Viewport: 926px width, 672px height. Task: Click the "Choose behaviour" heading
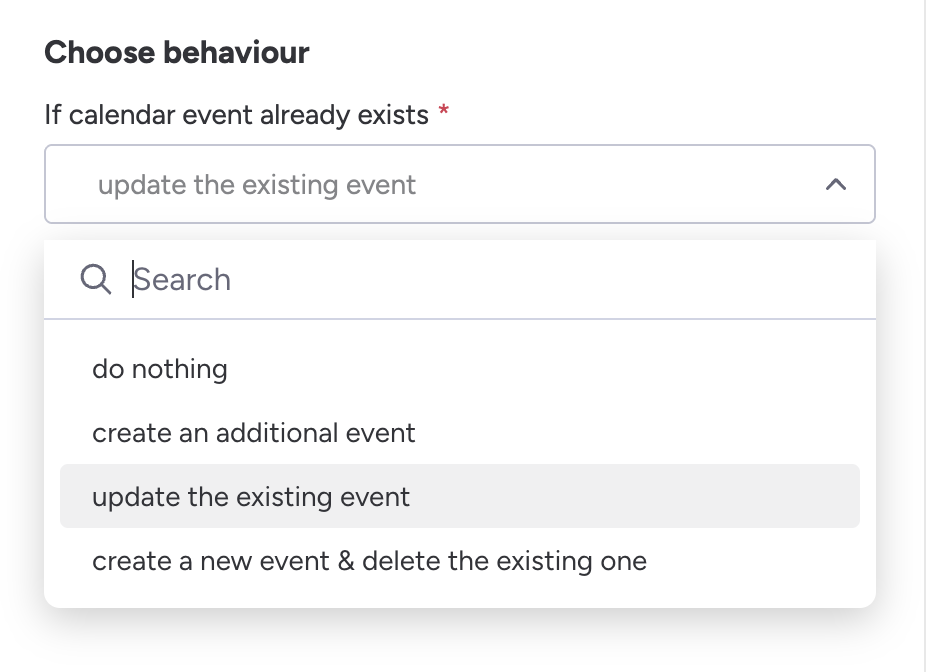[177, 52]
